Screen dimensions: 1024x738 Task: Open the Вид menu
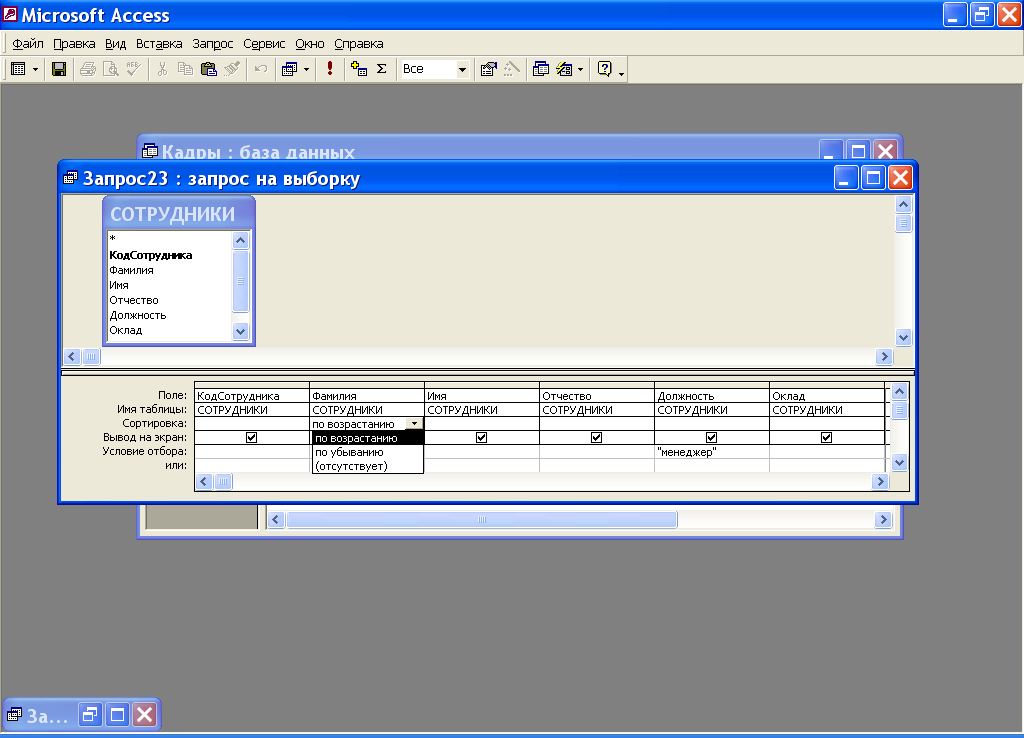[x=116, y=44]
